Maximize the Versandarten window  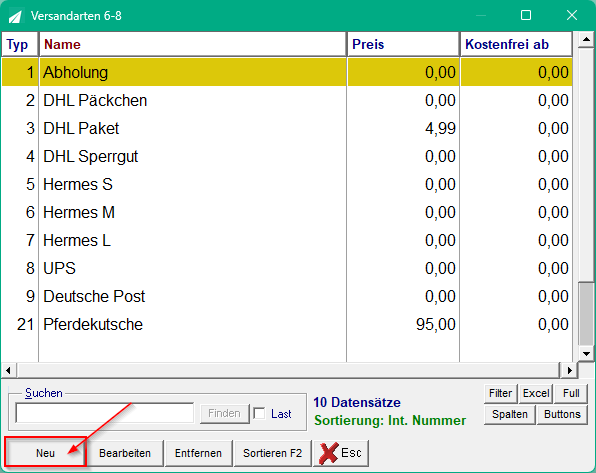526,15
